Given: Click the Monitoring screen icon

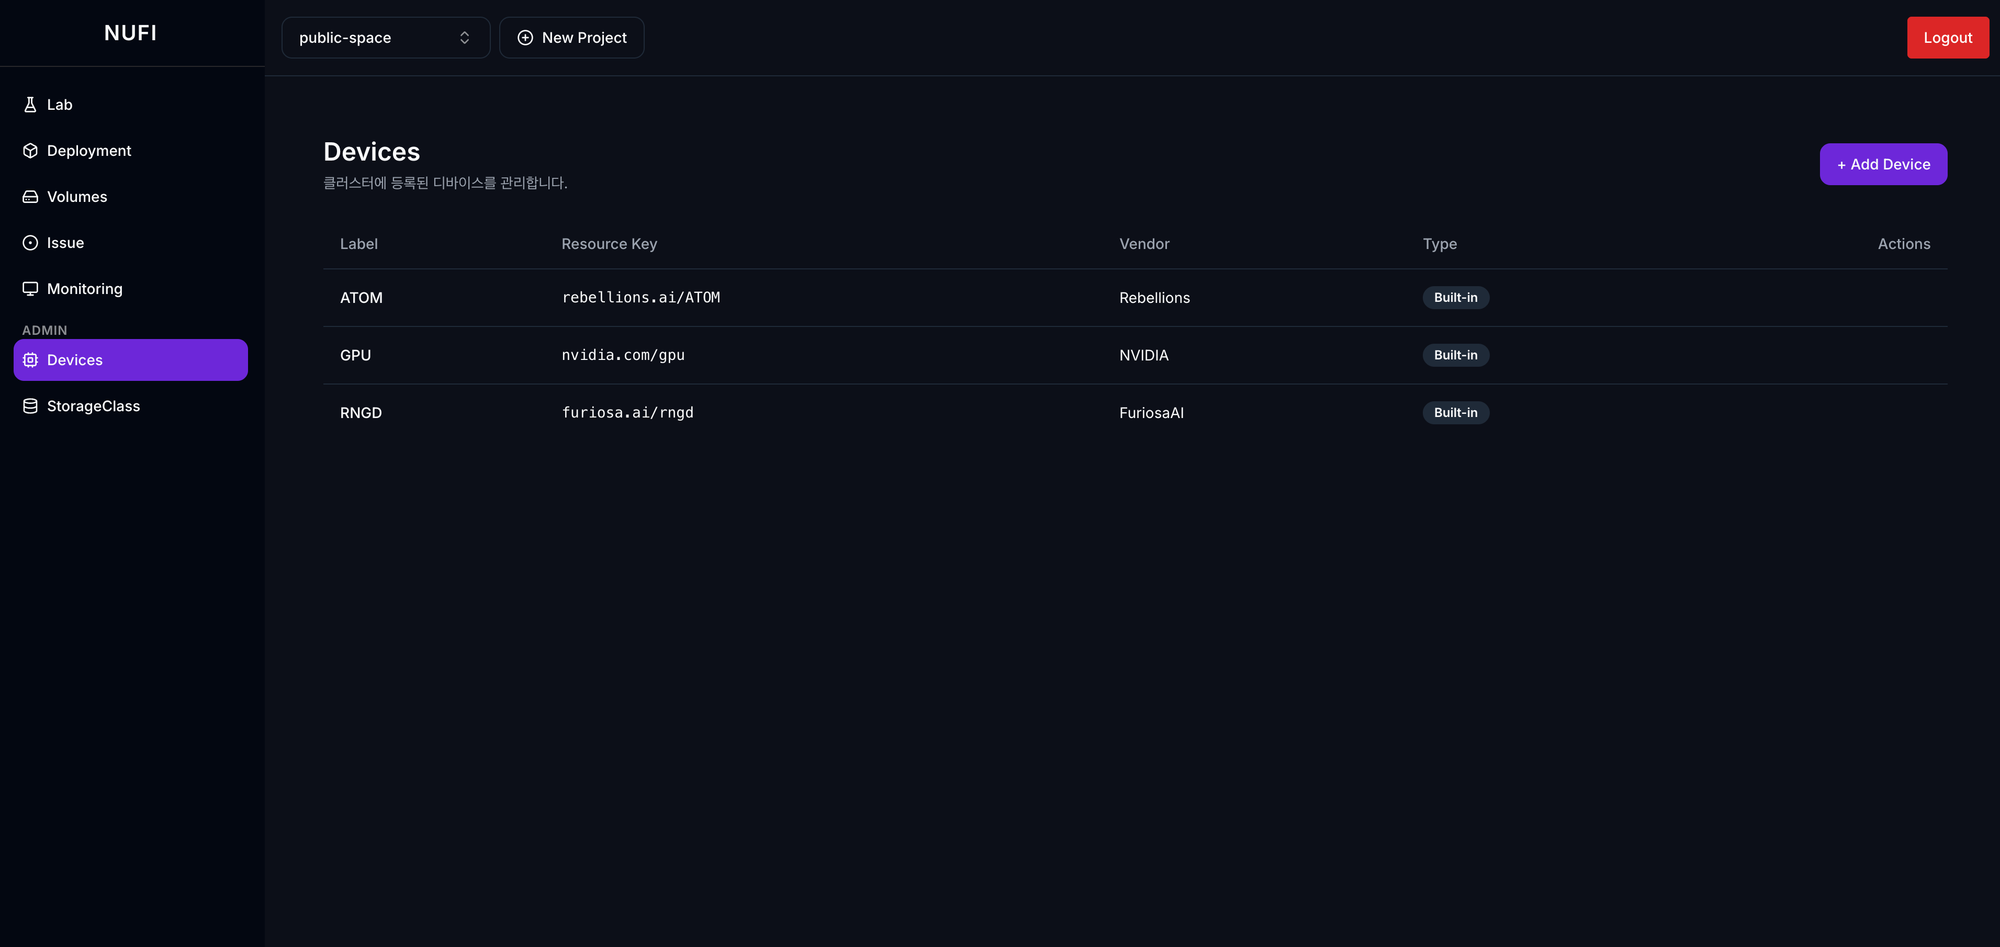Looking at the screenshot, I should [x=30, y=289].
